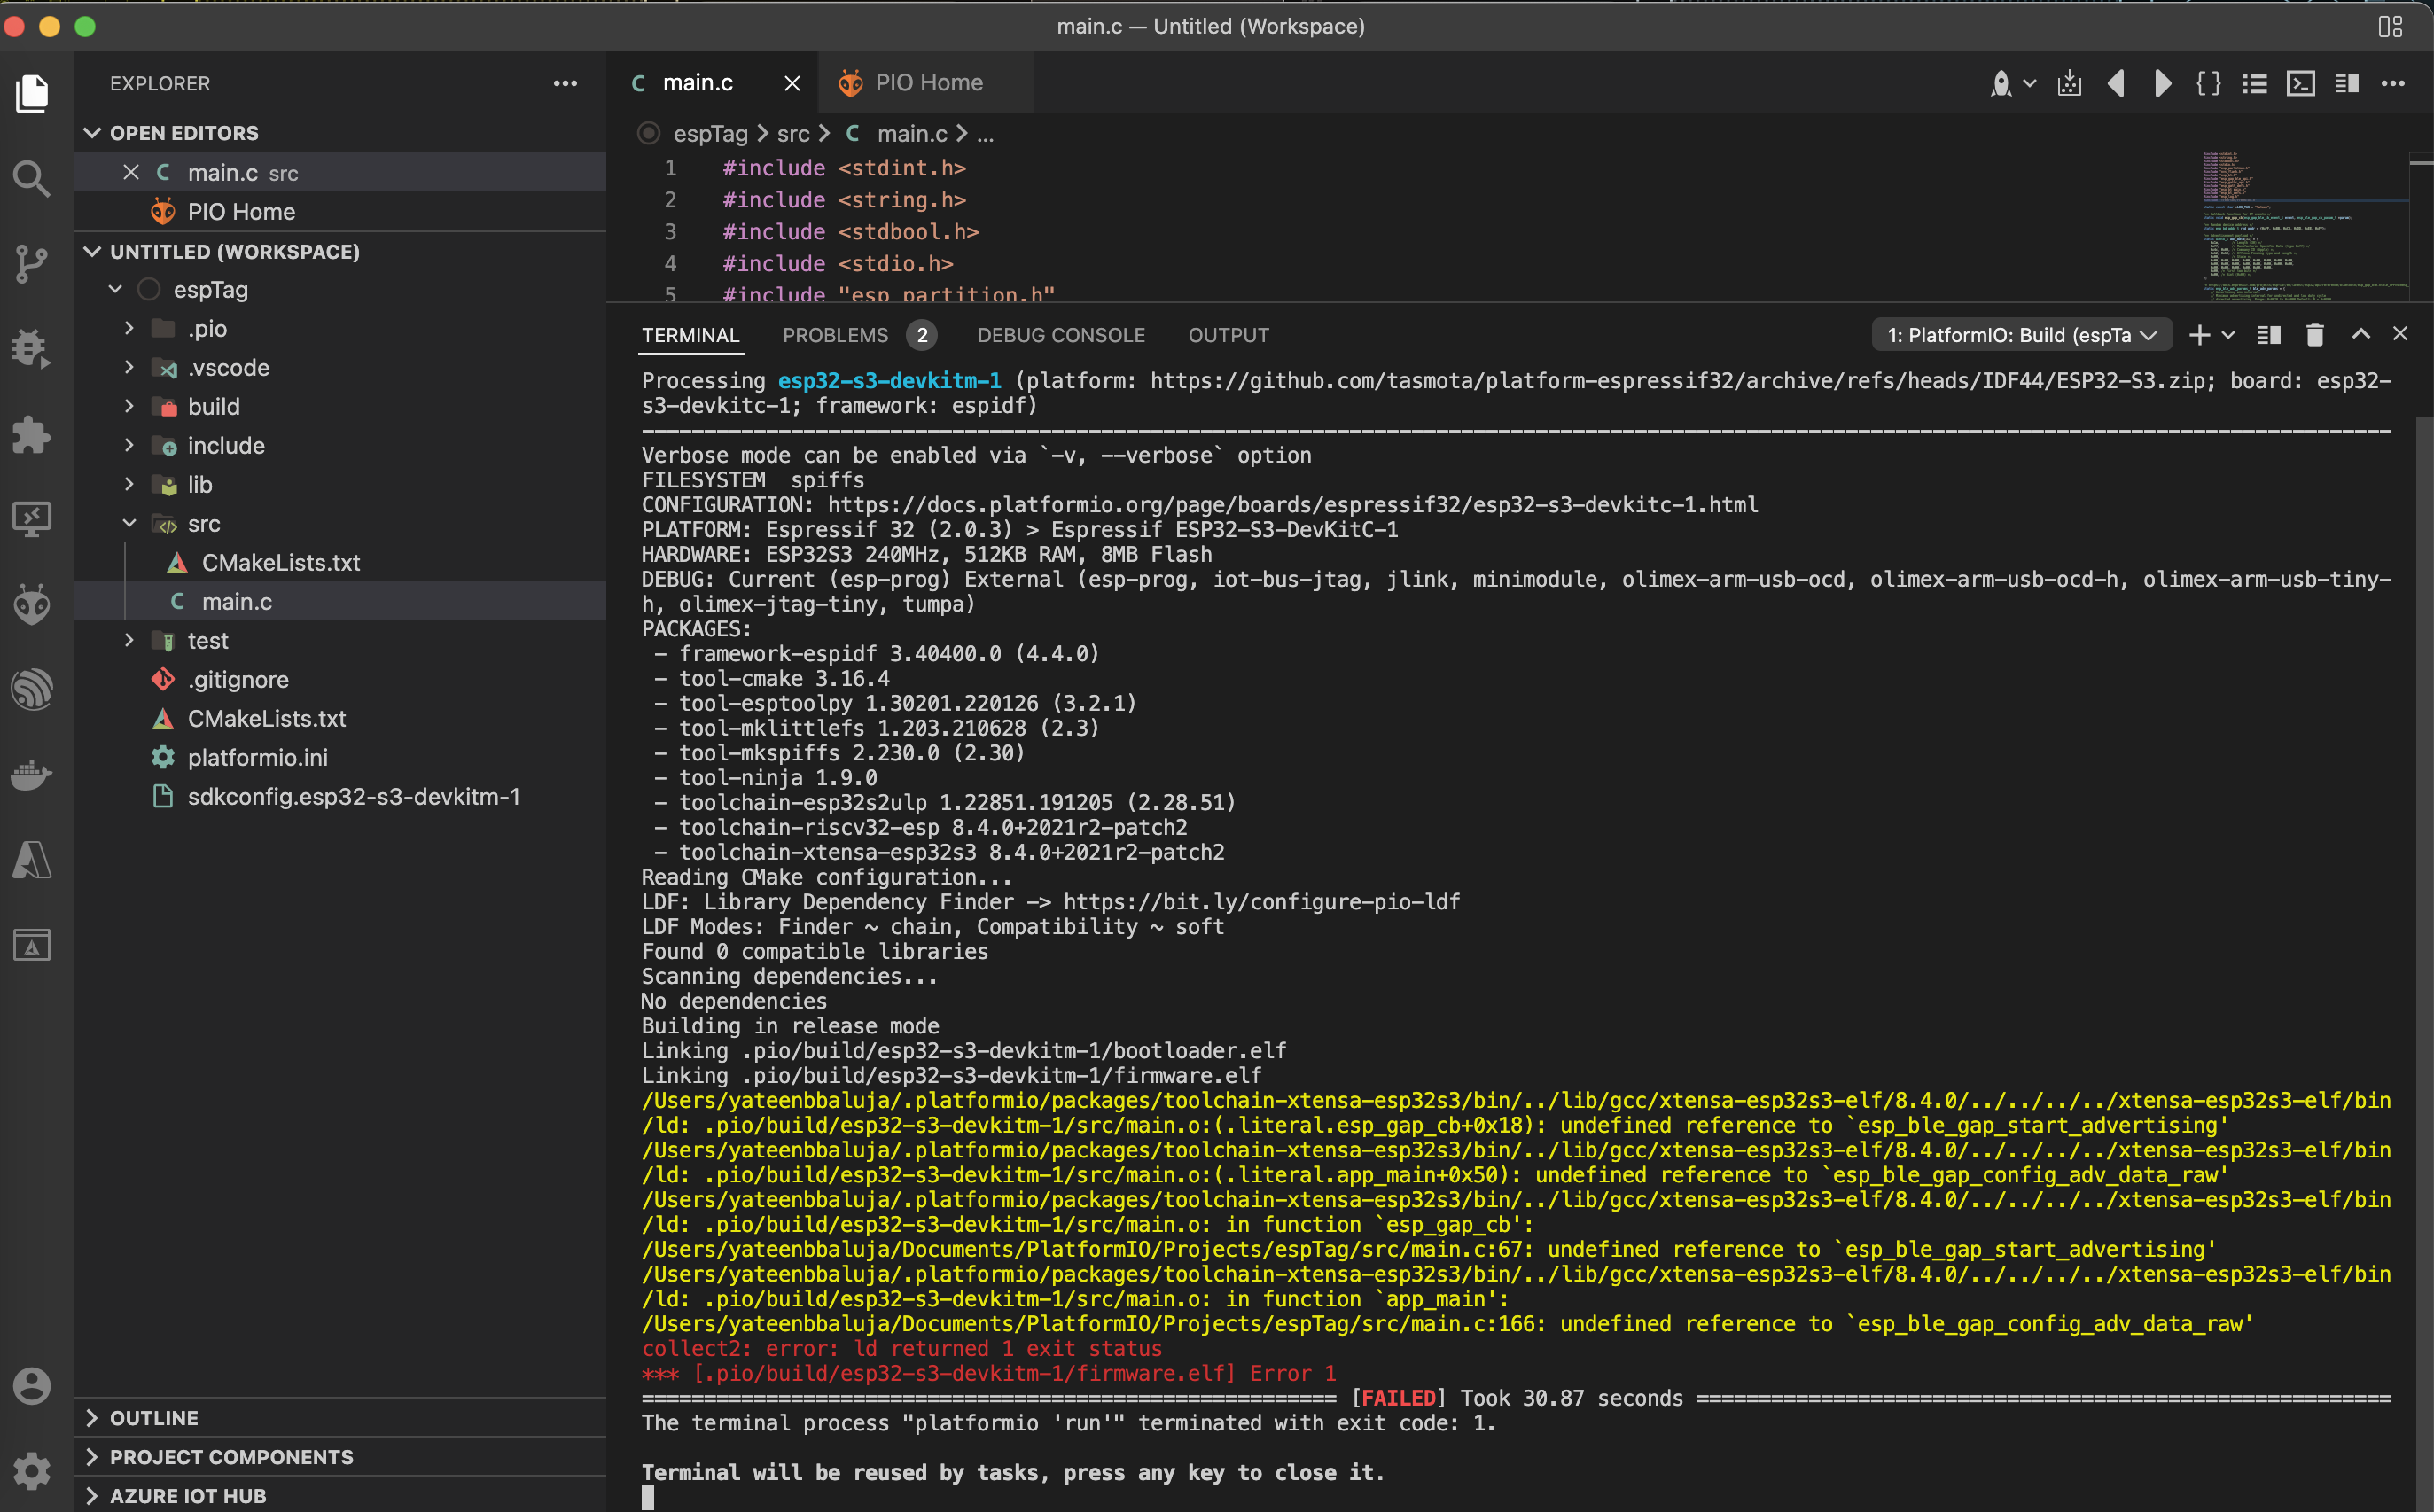This screenshot has height=1512, width=2434.
Task: Expand the lib folder
Action: (129, 484)
